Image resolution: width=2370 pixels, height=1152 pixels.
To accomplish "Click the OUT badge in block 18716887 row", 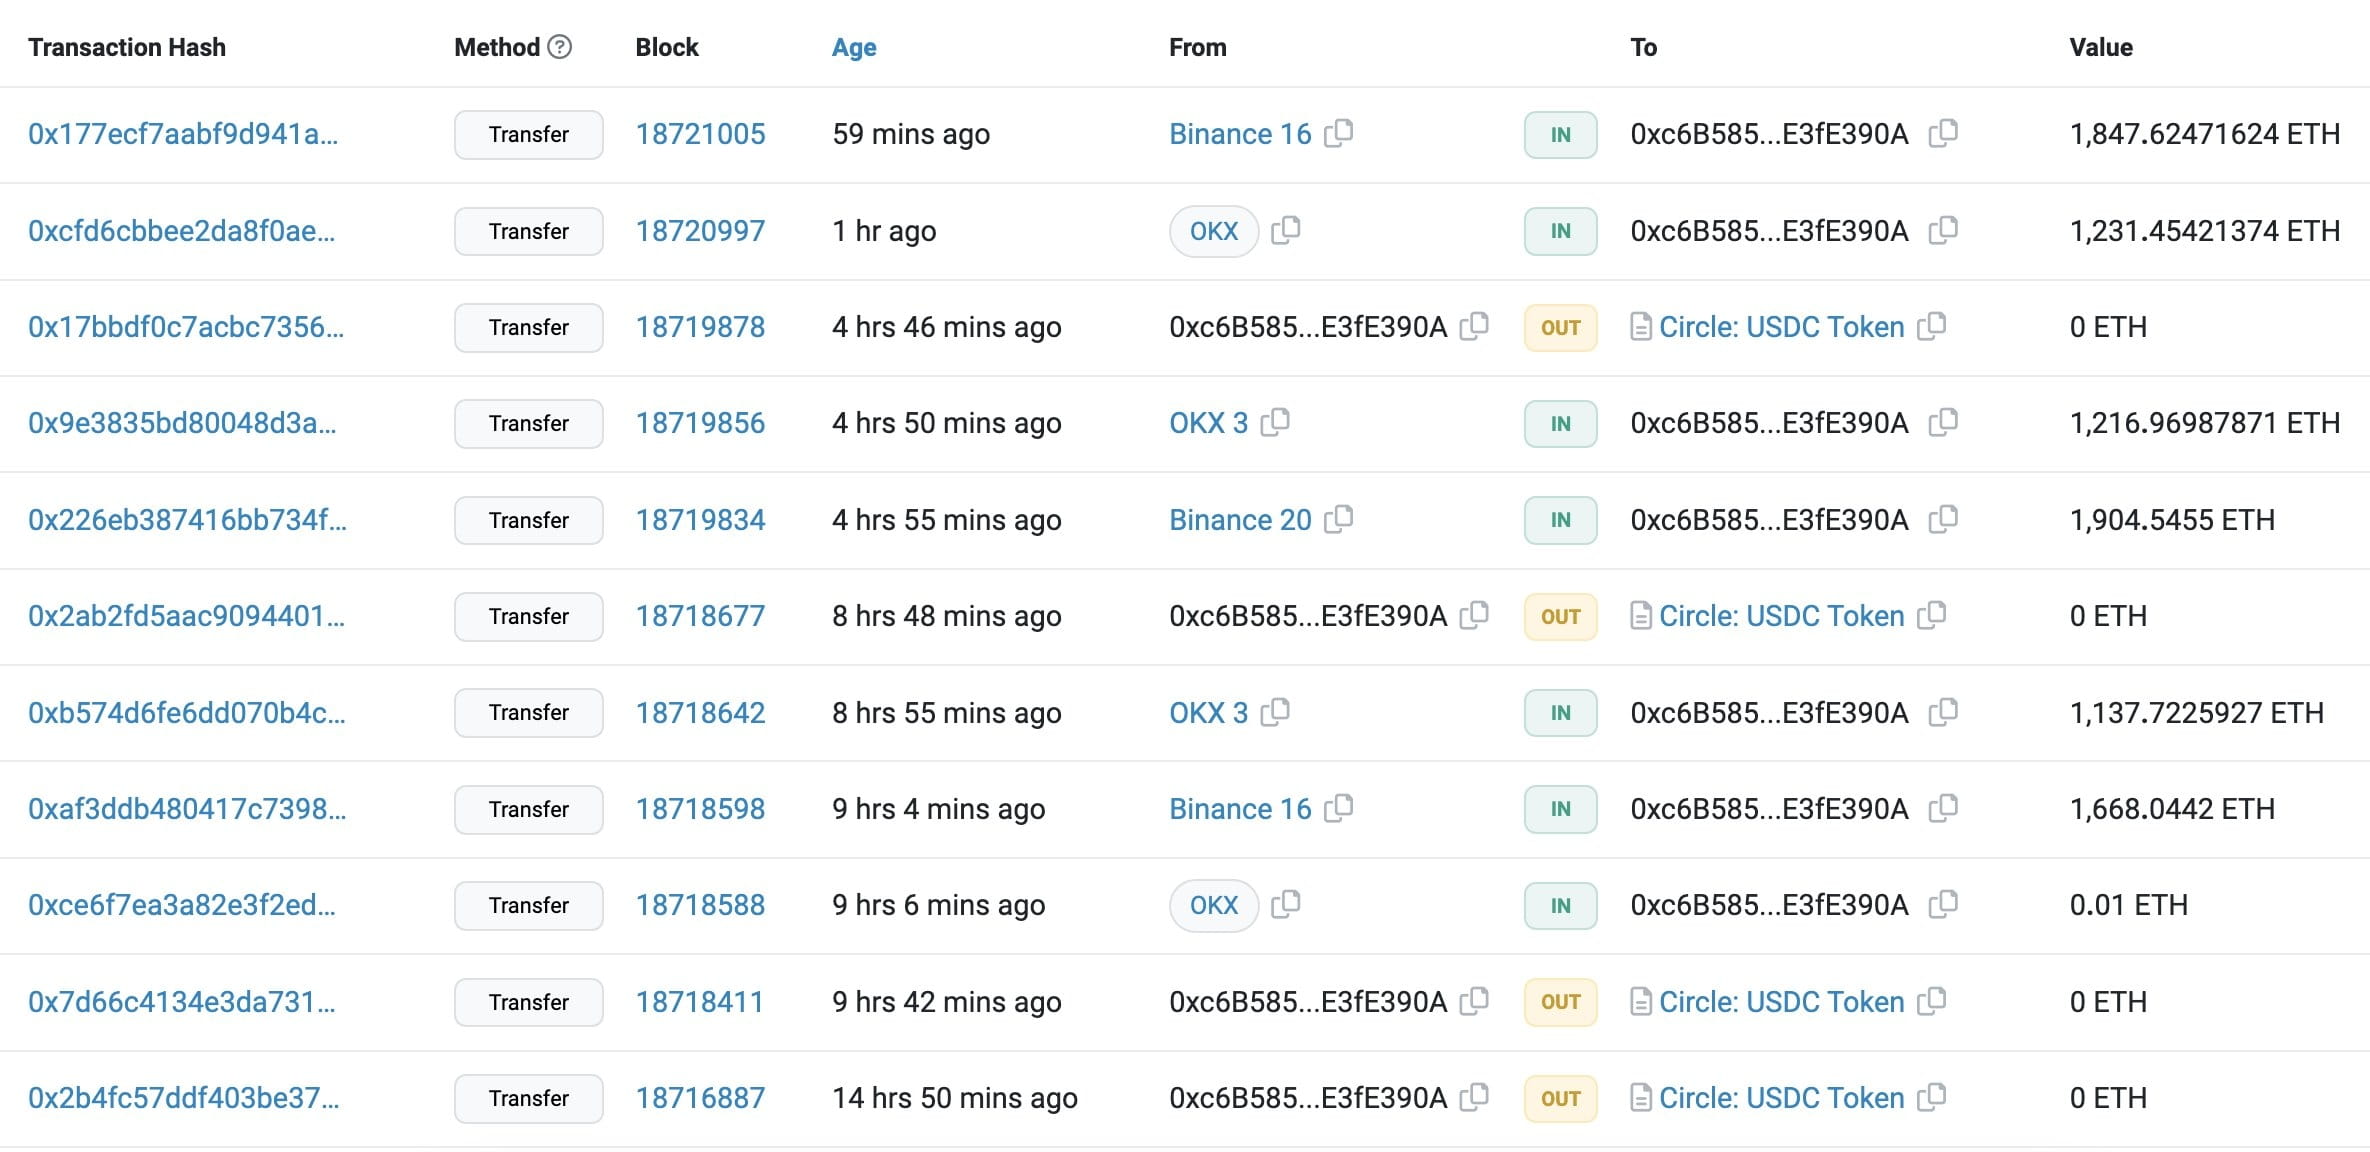I will click(1560, 1098).
